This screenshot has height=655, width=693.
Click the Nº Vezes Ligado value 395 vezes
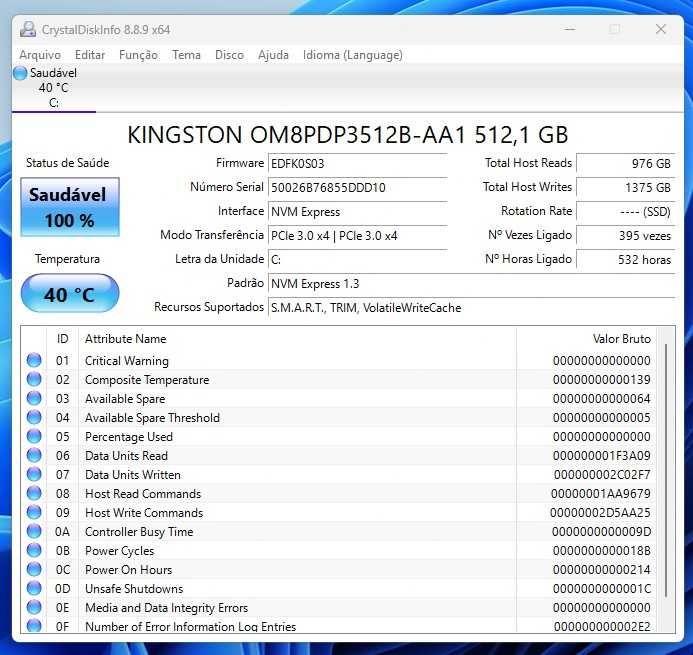(626, 236)
